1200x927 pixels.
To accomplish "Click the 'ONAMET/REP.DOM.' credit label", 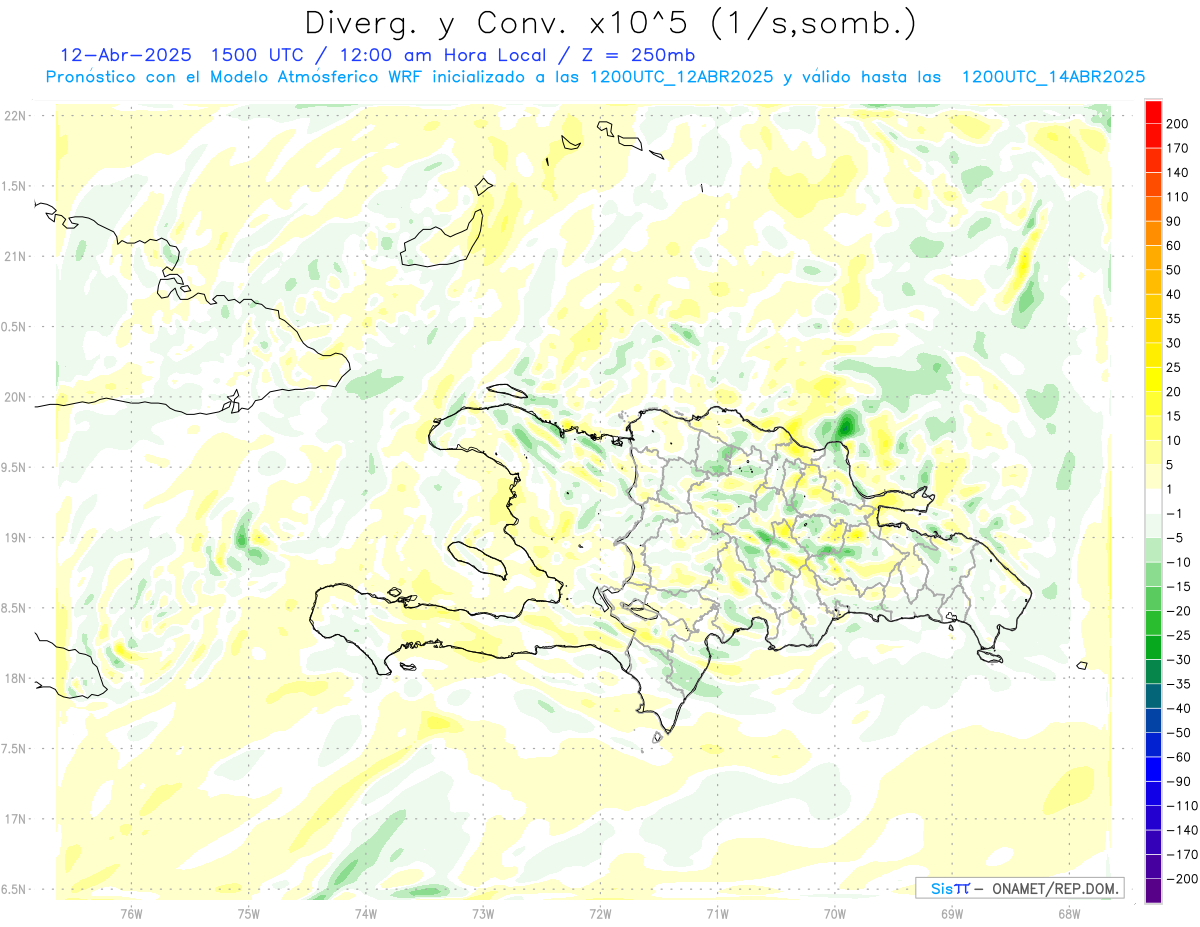I will point(1054,888).
